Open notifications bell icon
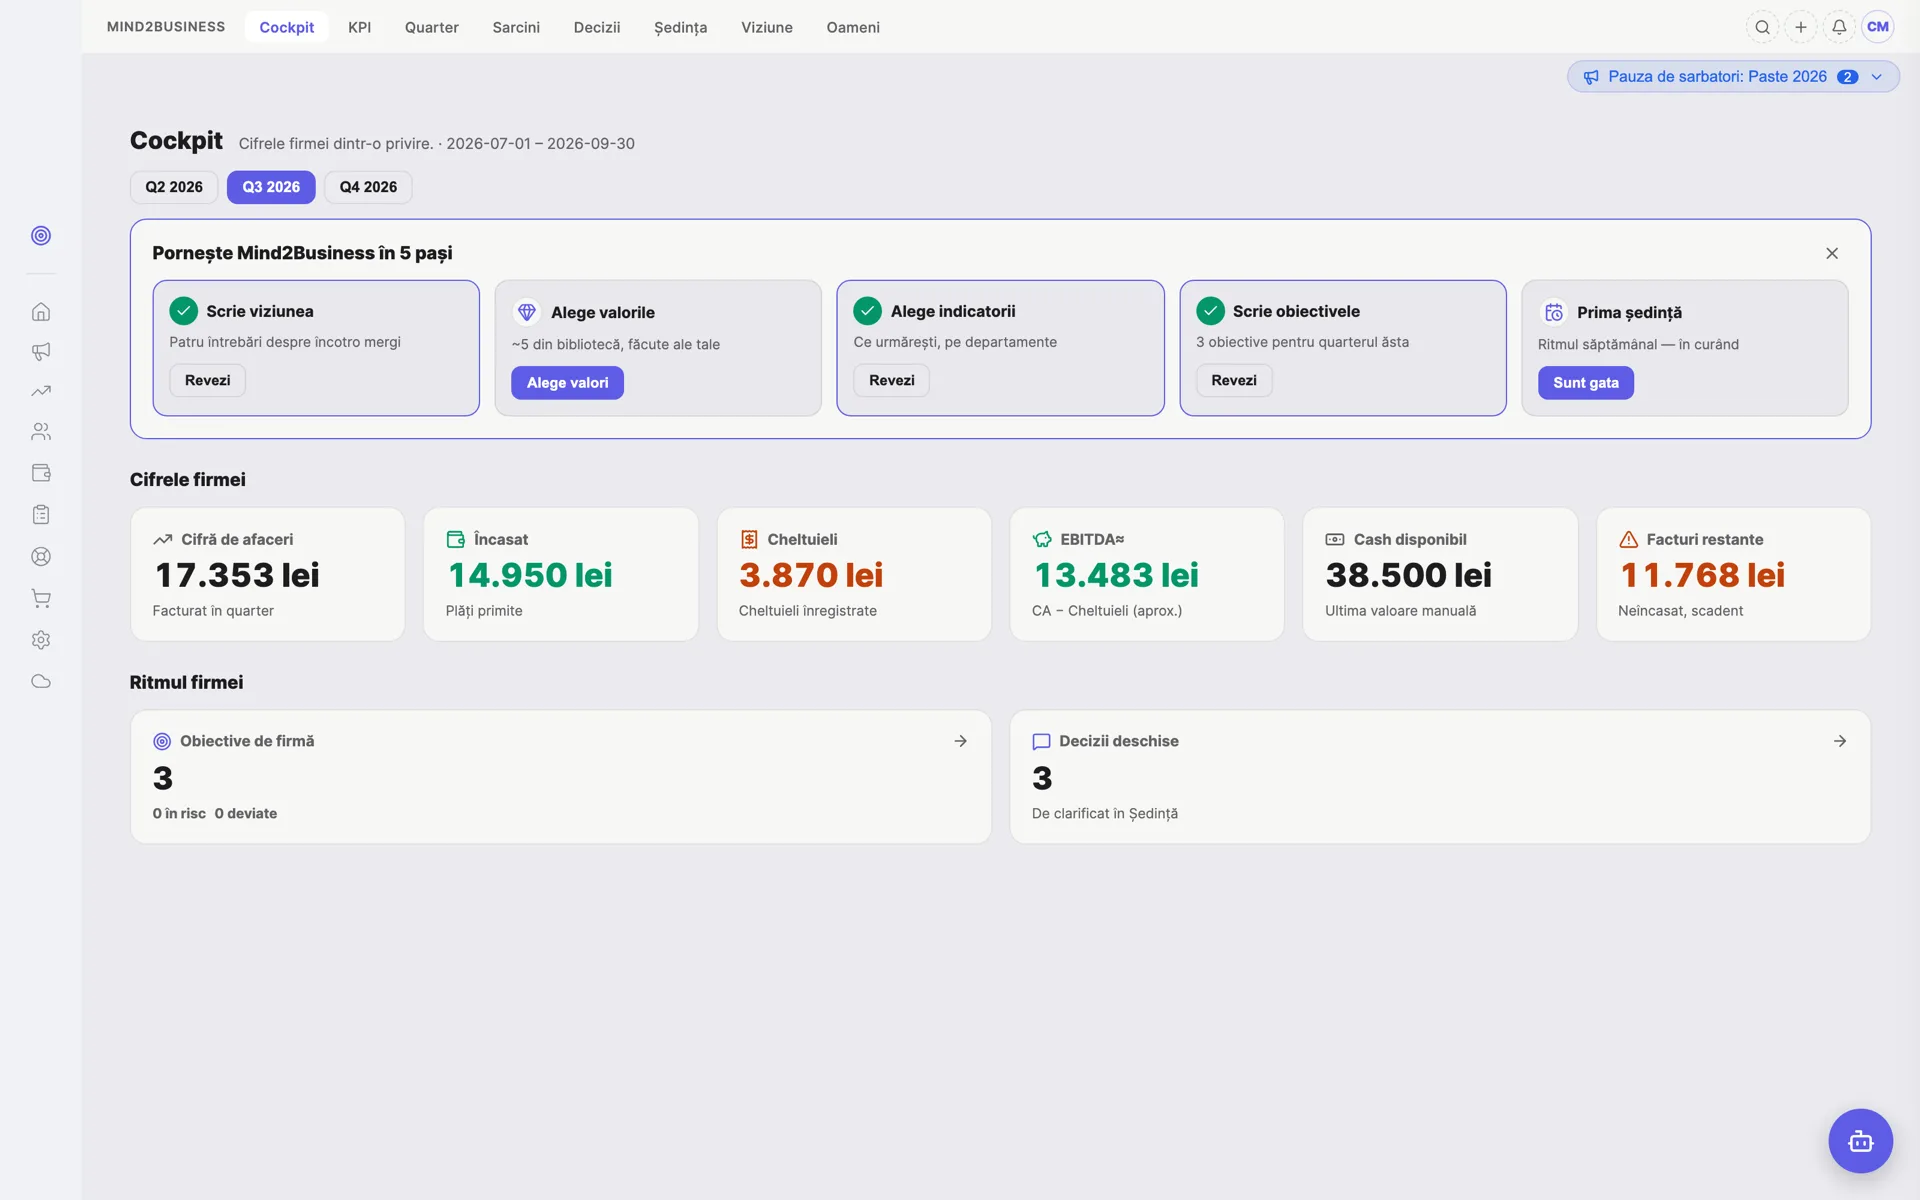 (x=1839, y=27)
